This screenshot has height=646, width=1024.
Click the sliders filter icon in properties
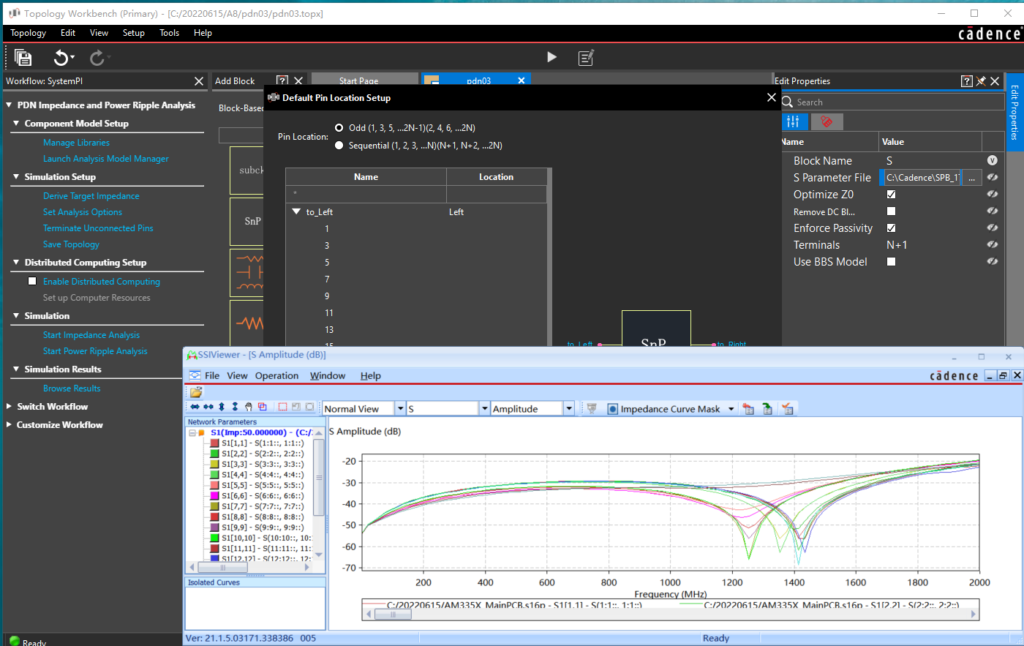(x=794, y=121)
